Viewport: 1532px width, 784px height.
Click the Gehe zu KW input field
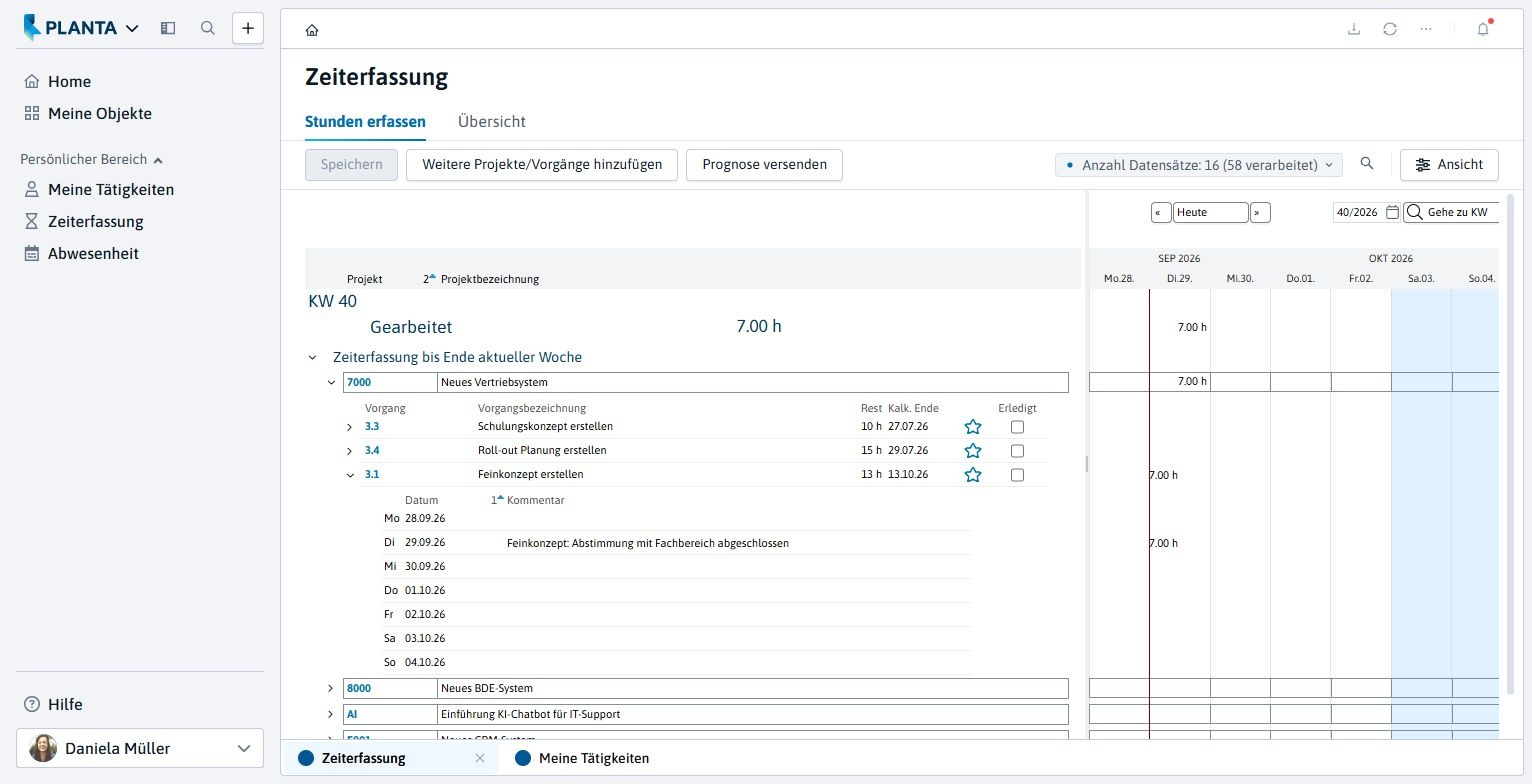[x=1451, y=212]
